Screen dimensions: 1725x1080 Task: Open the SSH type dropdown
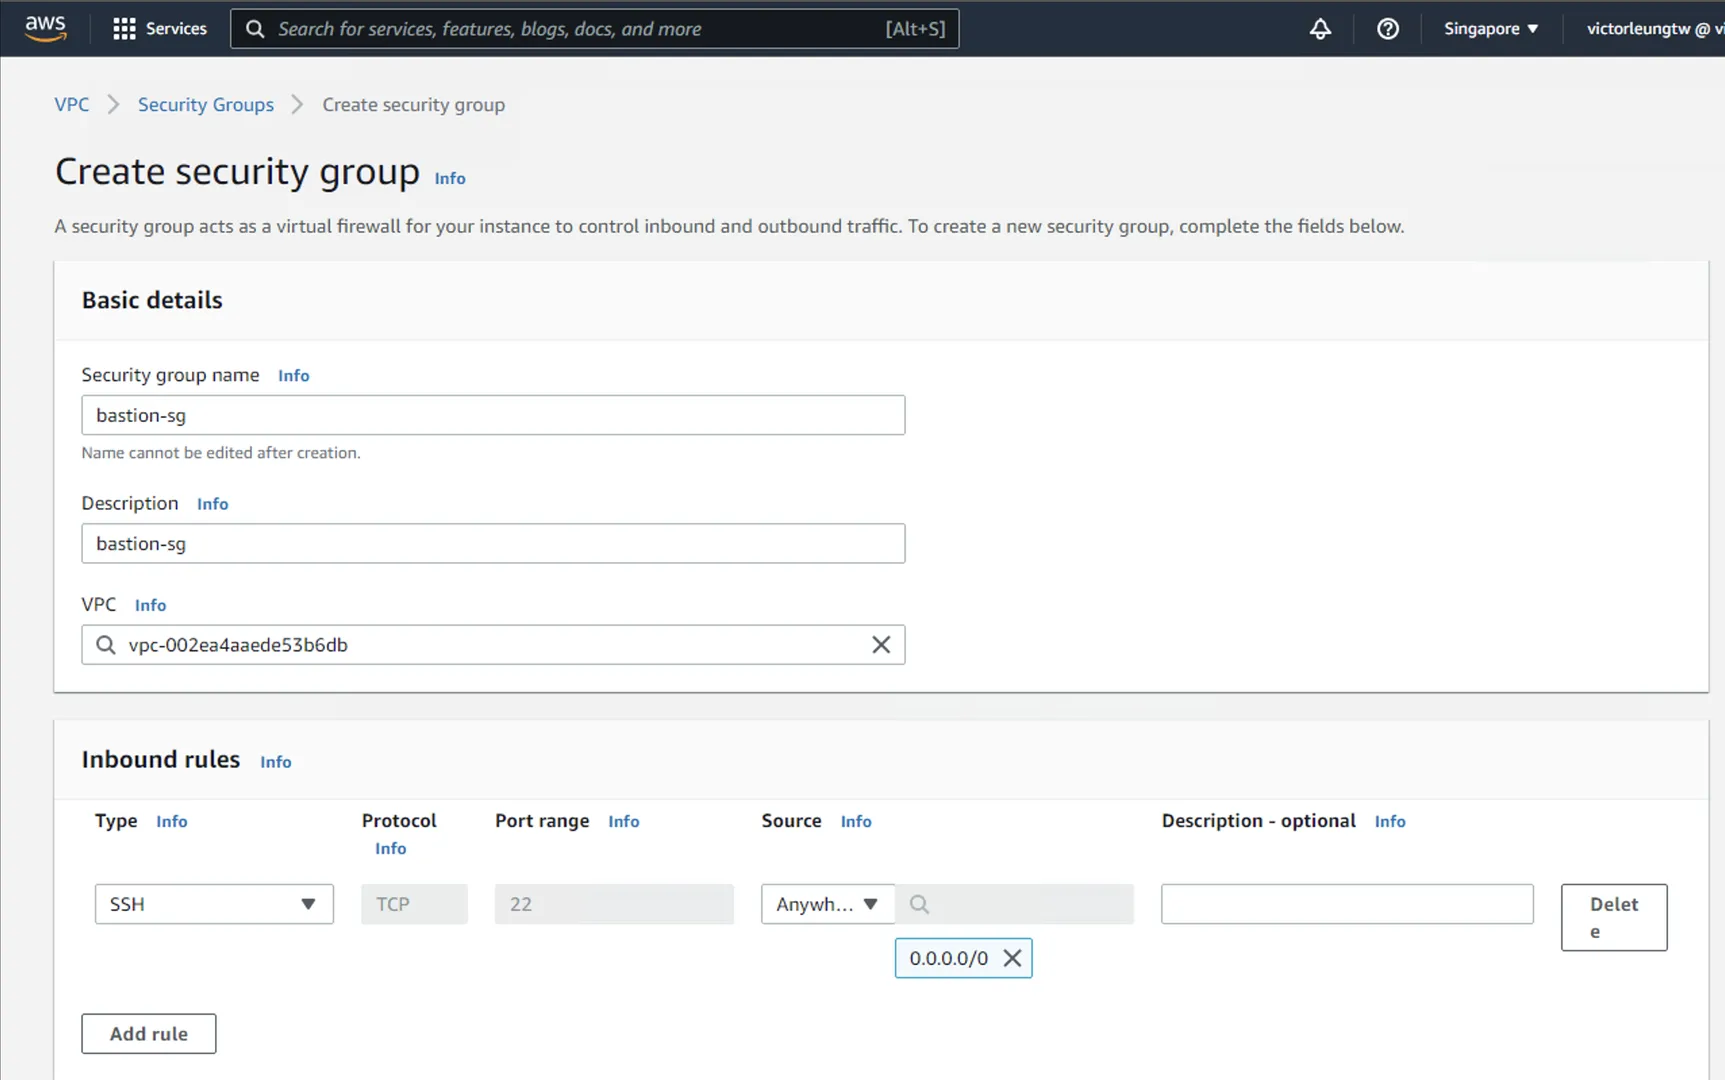(x=214, y=904)
